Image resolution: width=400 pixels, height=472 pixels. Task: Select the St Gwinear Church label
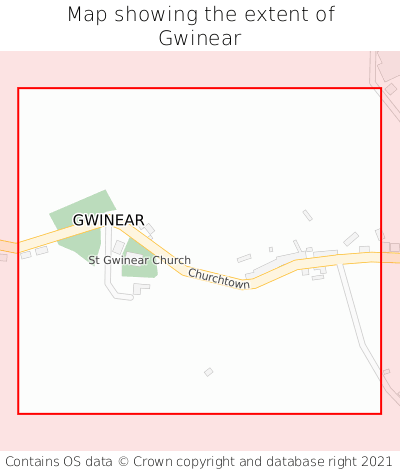(139, 260)
